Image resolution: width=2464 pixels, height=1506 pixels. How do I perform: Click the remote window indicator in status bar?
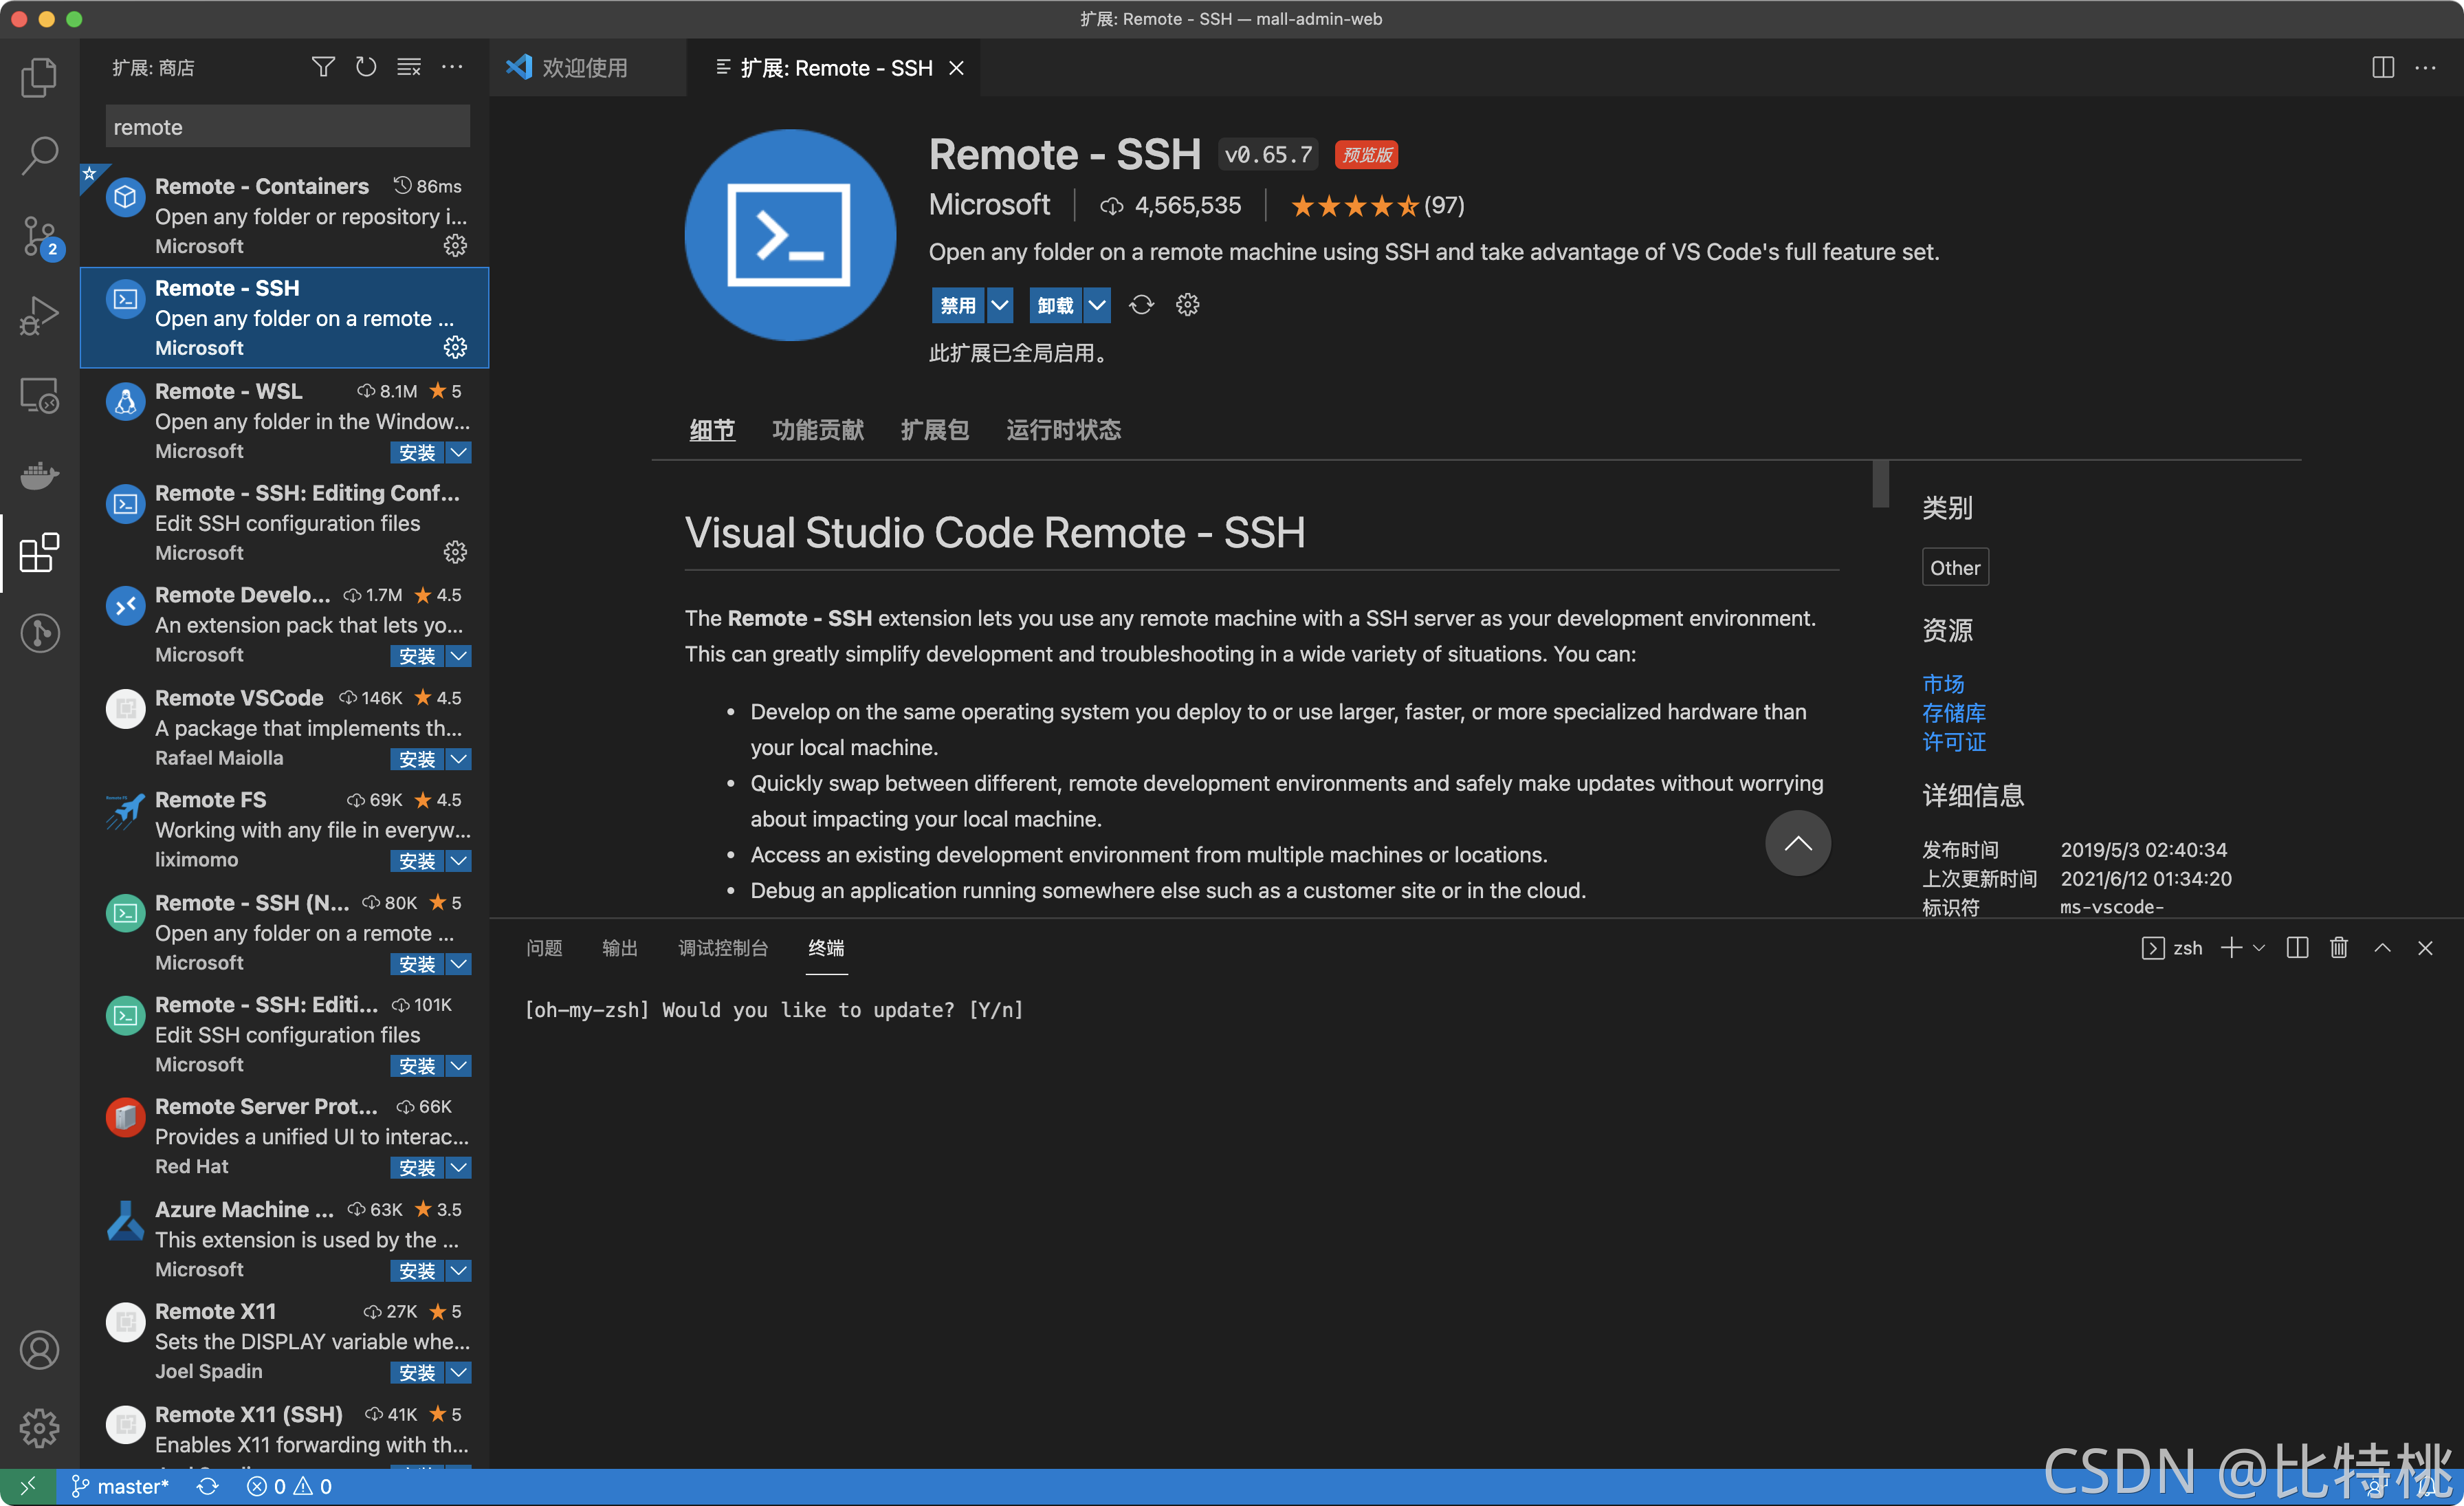pyautogui.click(x=28, y=1487)
